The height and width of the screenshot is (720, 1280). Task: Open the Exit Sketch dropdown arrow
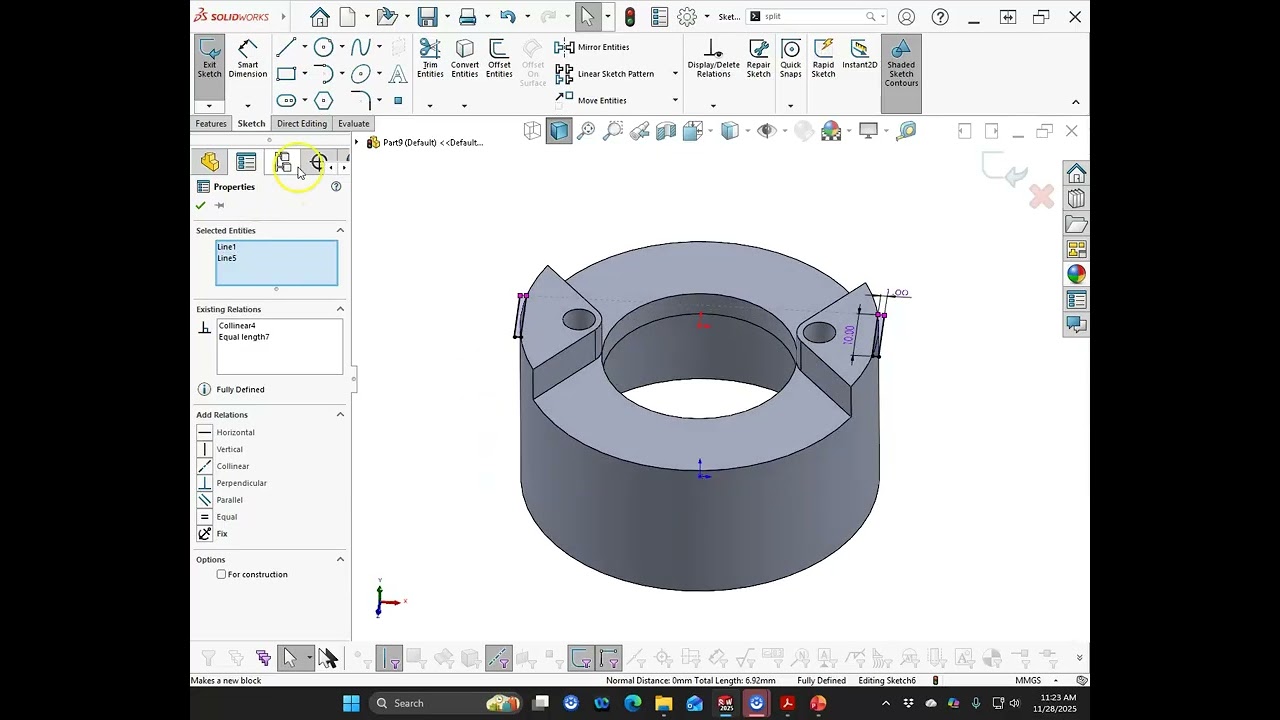tap(209, 106)
